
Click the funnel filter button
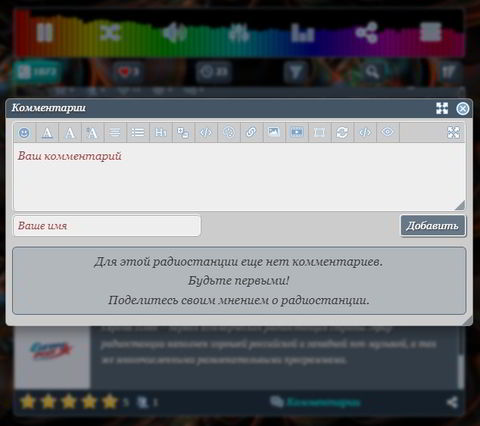click(x=295, y=72)
